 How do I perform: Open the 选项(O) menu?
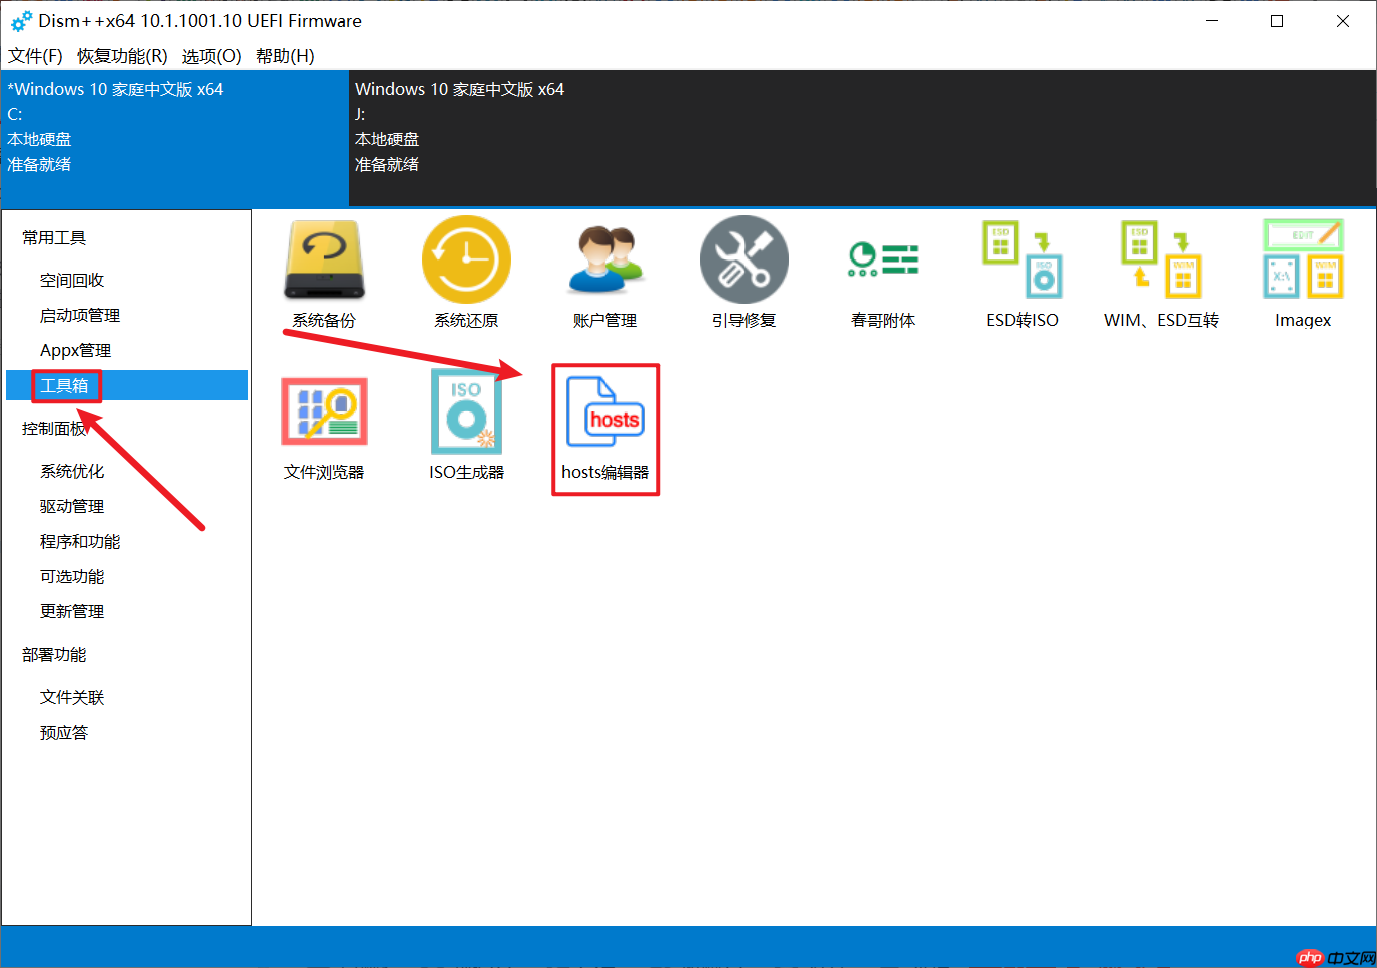(x=211, y=56)
